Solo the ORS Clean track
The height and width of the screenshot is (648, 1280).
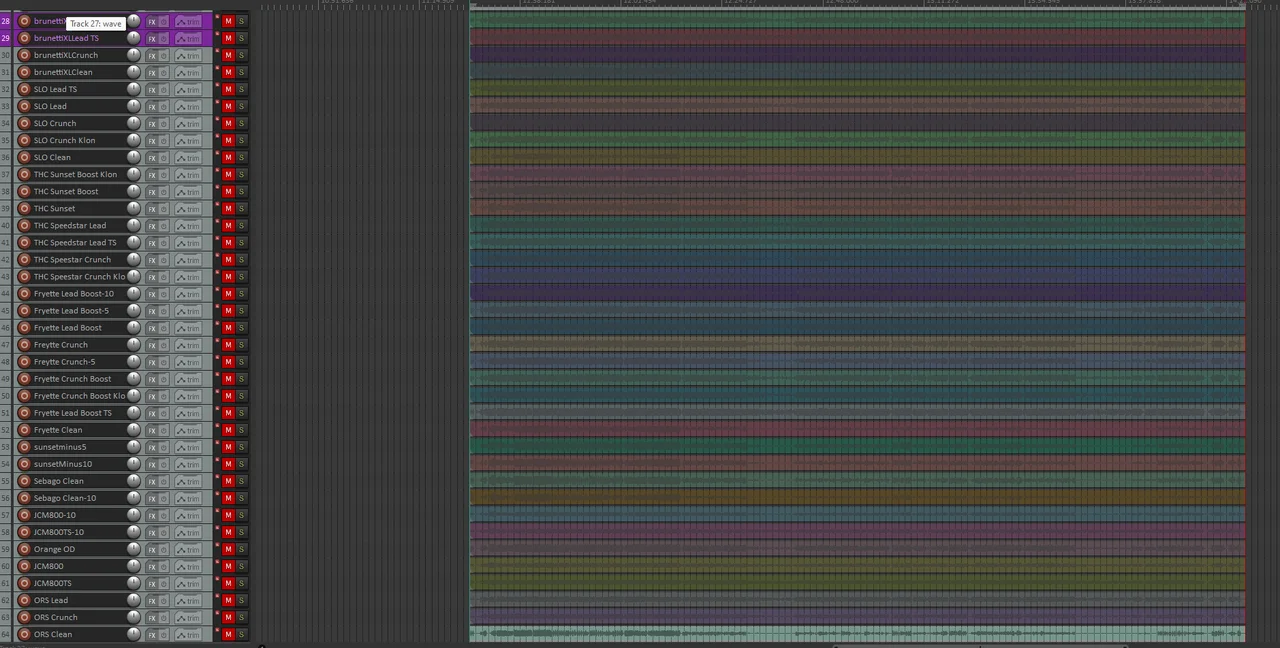[241, 634]
